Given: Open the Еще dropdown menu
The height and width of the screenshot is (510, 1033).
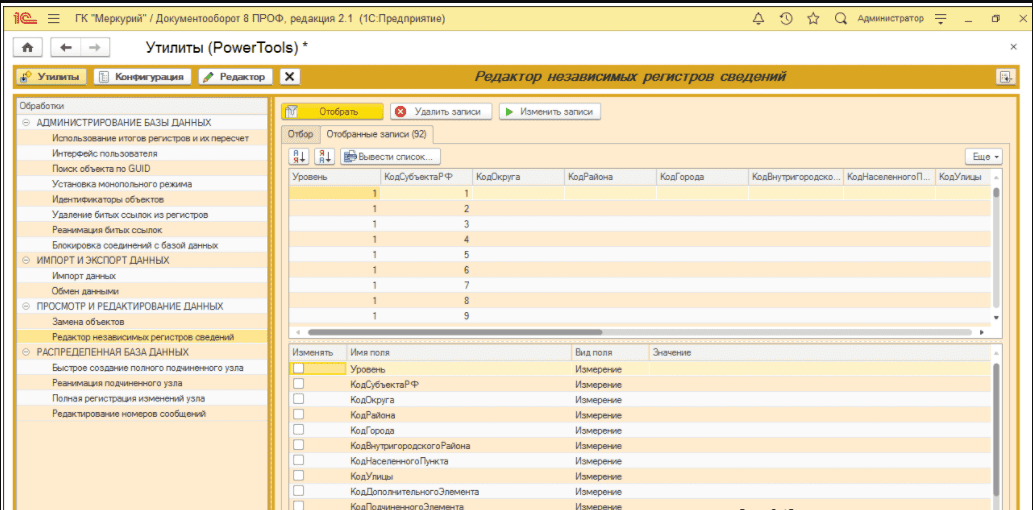Looking at the screenshot, I should pos(984,157).
